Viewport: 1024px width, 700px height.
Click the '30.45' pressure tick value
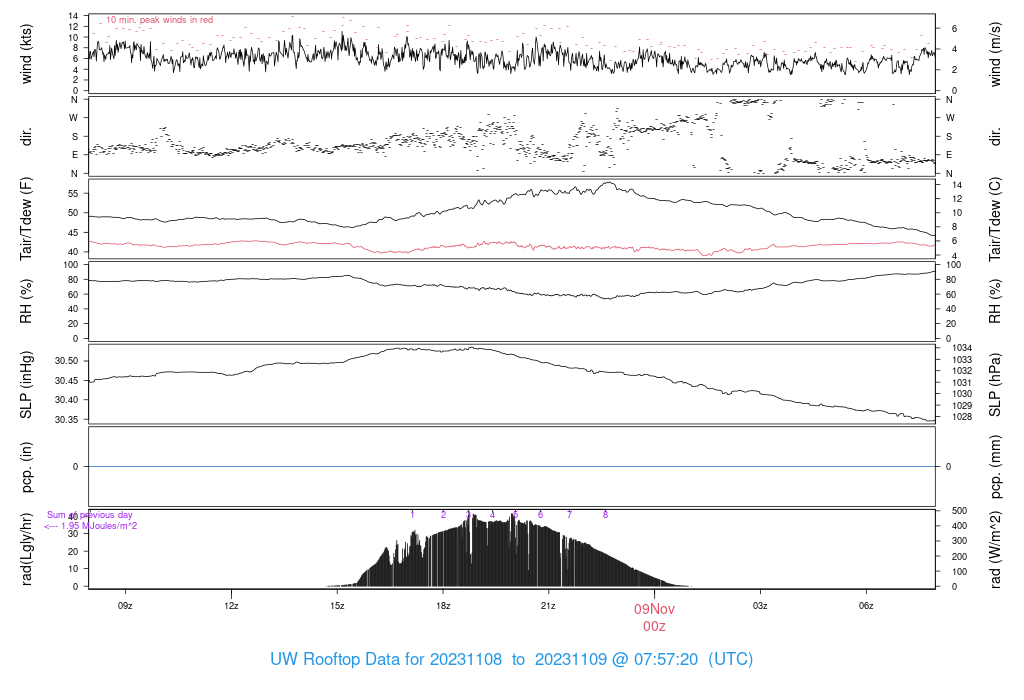66,381
